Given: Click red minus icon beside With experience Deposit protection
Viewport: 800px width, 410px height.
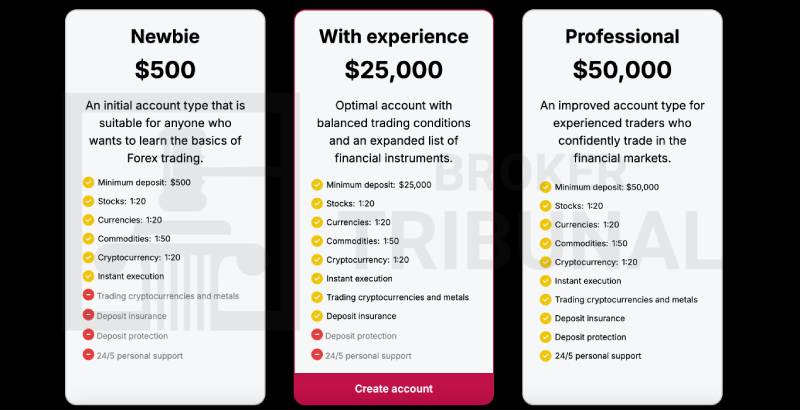Looking at the screenshot, I should click(317, 336).
